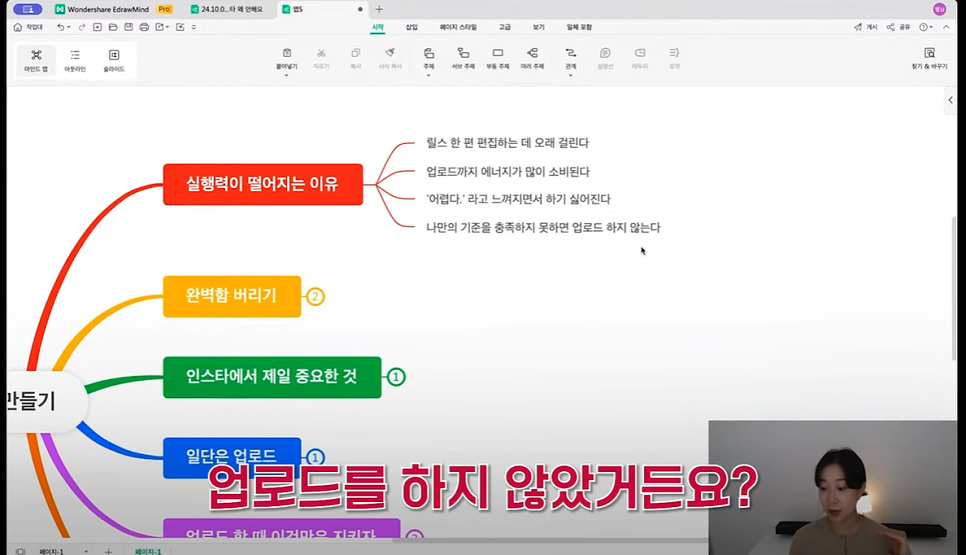Open the Undo history dropdown arrow
The image size is (966, 555).
[68, 27]
